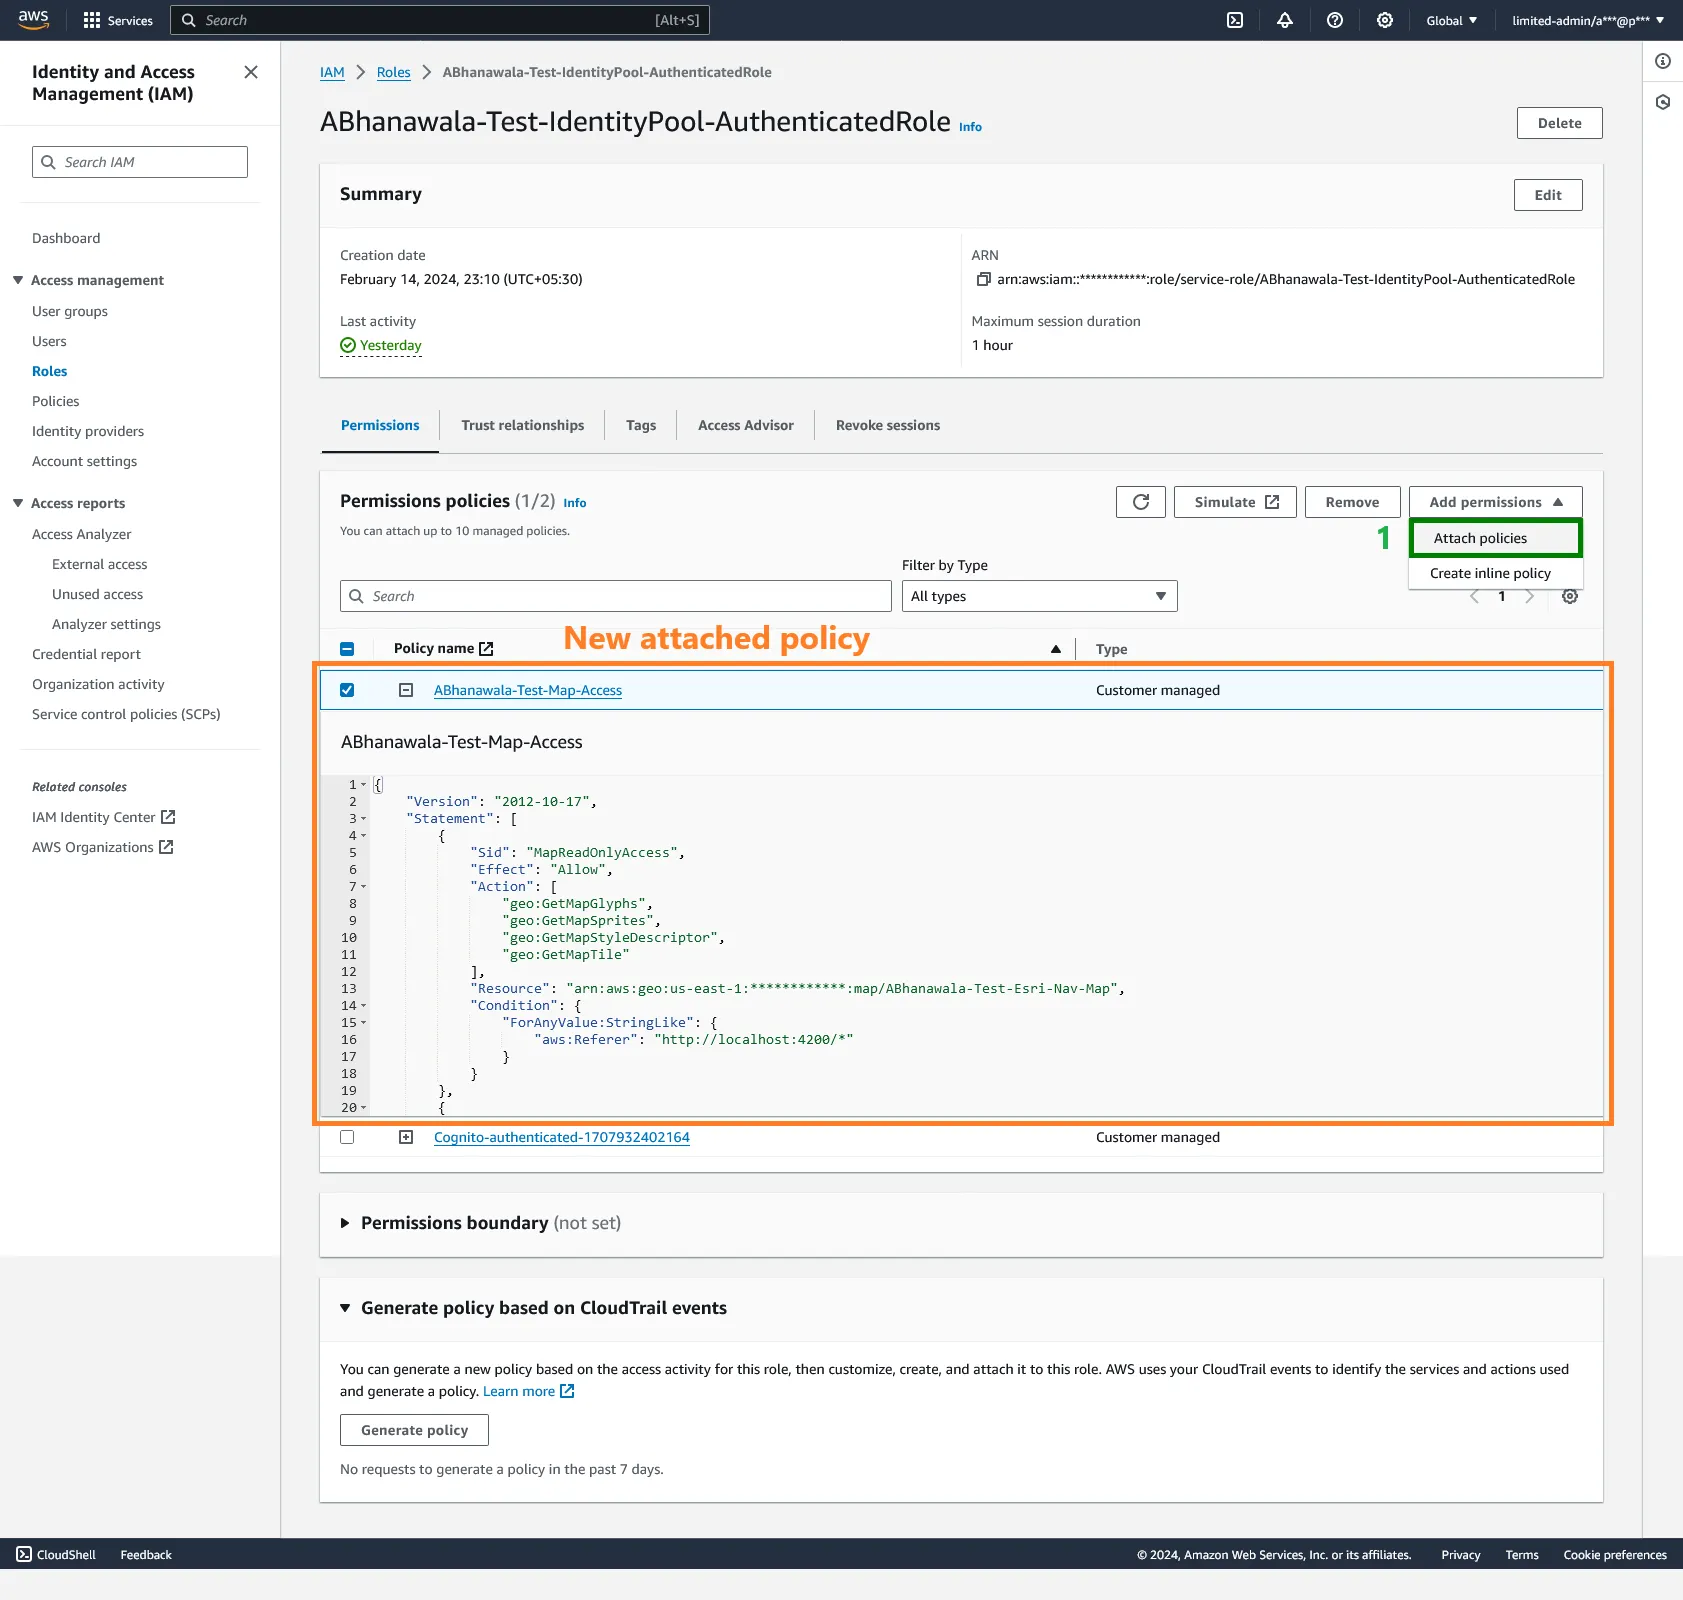Collapse the ABhanawala-Test-Map-Access policy row
1683x1600 pixels.
coord(406,690)
